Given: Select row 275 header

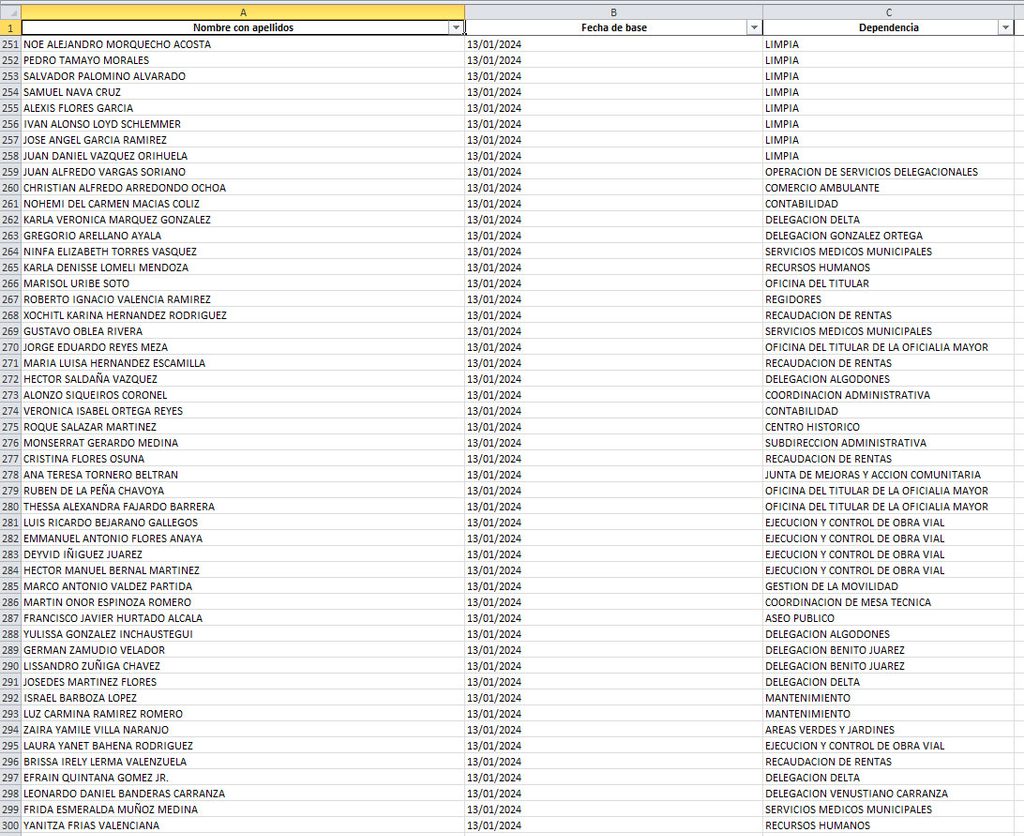Looking at the screenshot, I should (10, 427).
